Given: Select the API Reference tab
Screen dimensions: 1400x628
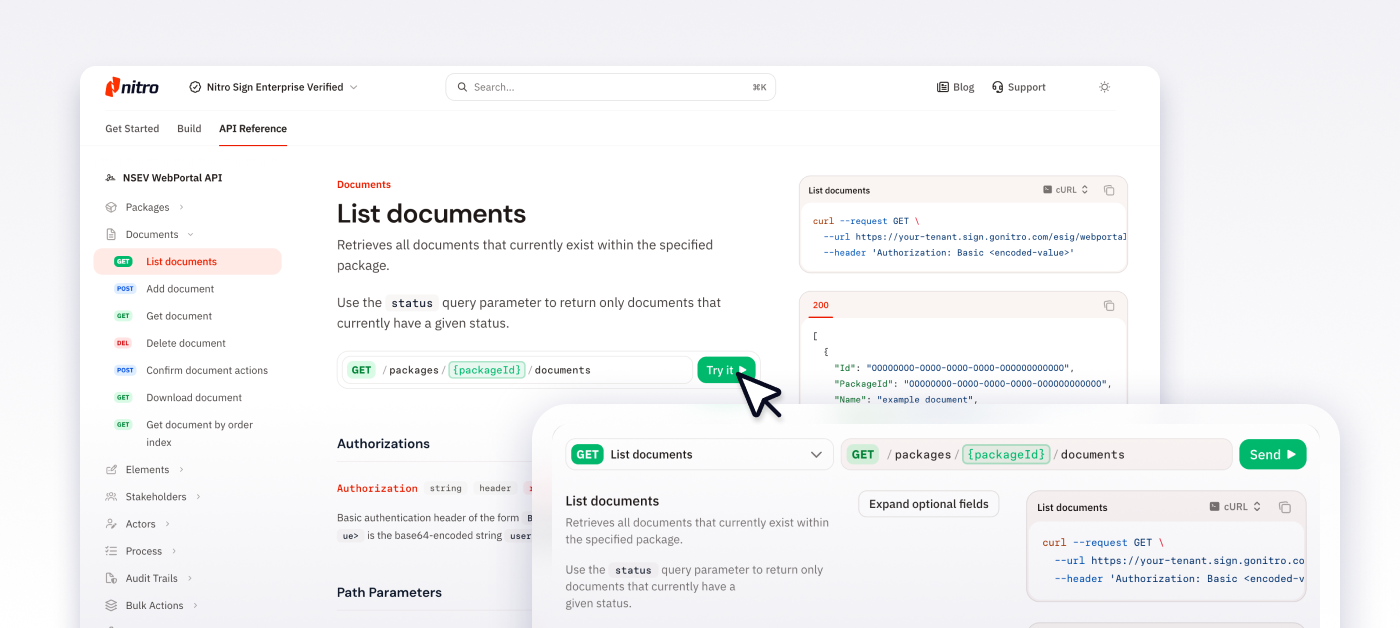Looking at the screenshot, I should pos(253,128).
